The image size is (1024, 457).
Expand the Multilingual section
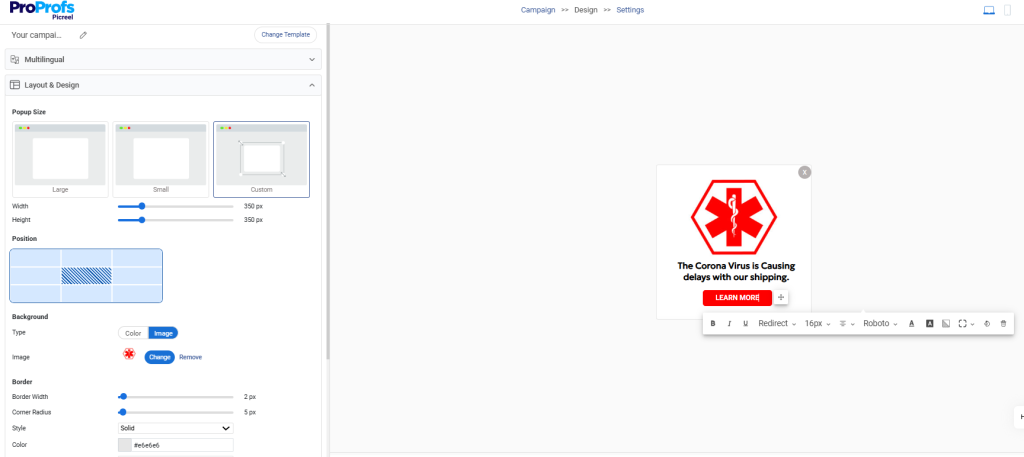pyautogui.click(x=312, y=59)
